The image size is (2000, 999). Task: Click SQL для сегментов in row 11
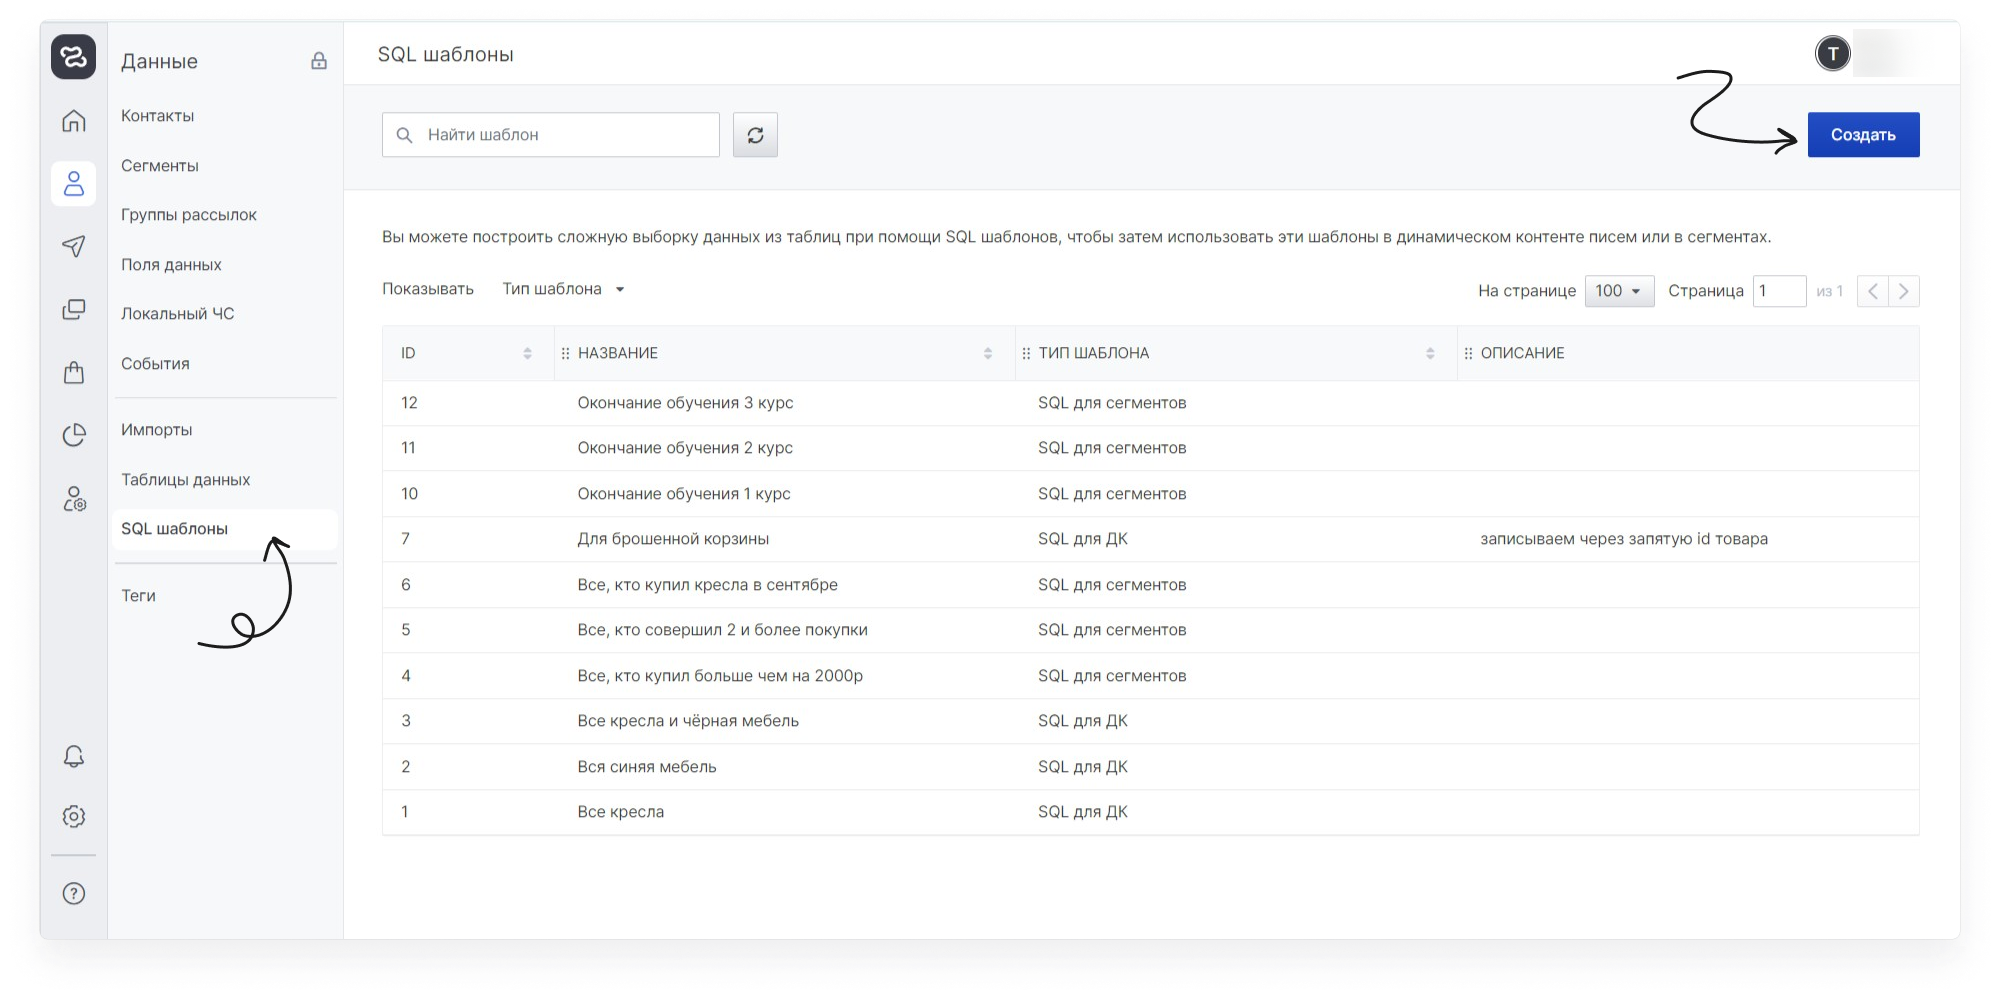tap(1112, 448)
